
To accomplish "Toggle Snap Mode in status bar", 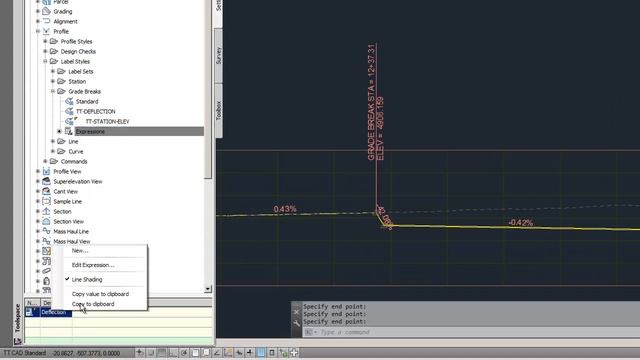I will pyautogui.click(x=151, y=353).
